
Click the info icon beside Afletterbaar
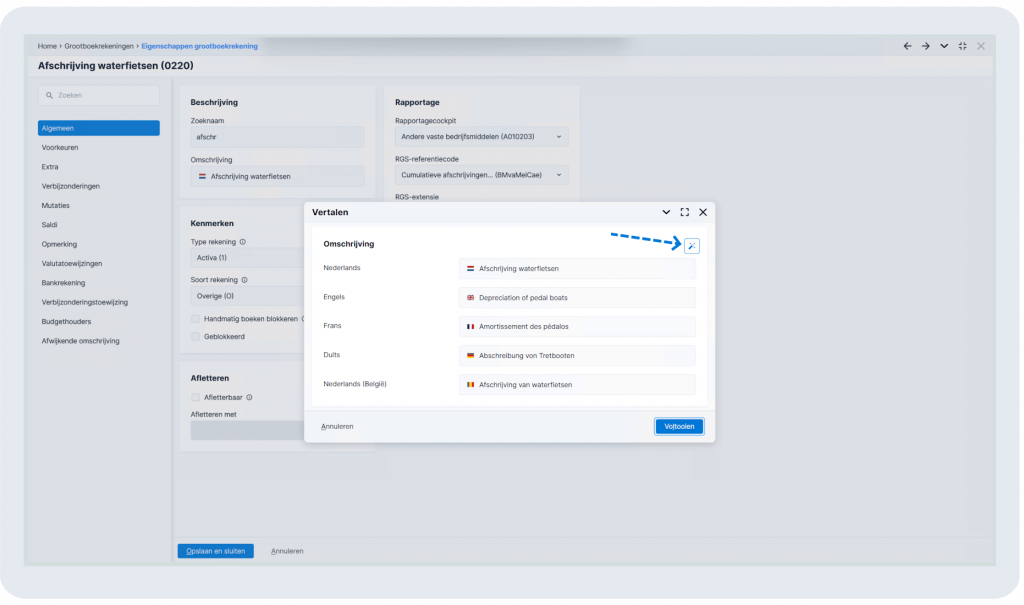[x=249, y=397]
